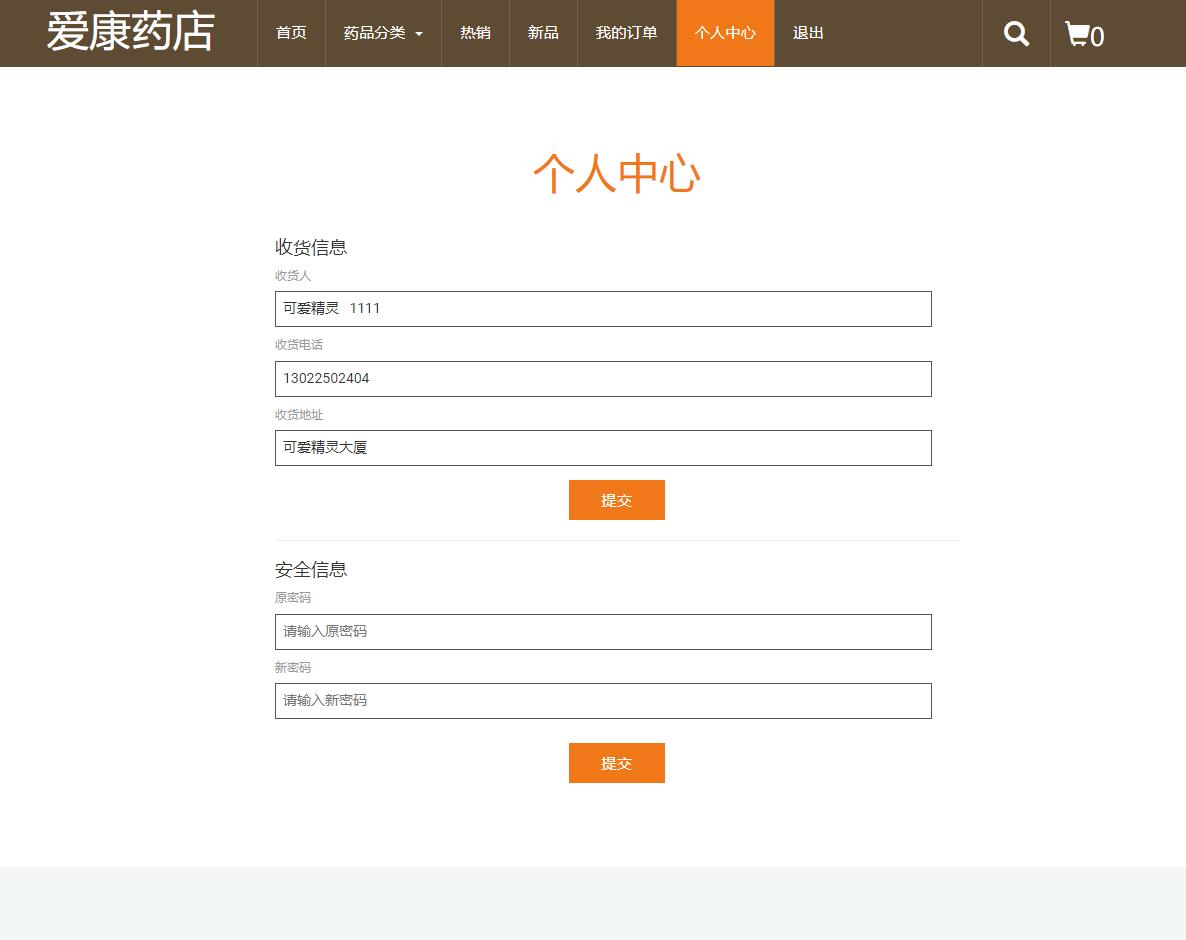
Task: Edit the 收货地址 field showing 可爱精灵大厦
Action: [x=603, y=447]
